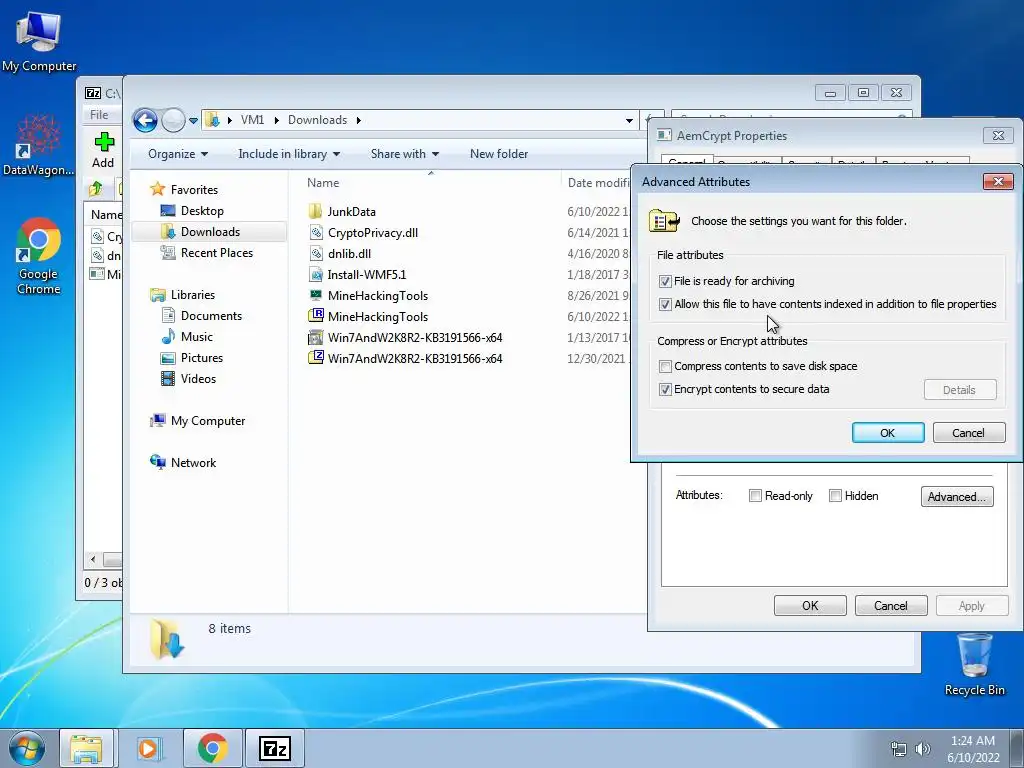Select Win7AndW2K8R2-KB3191566-x64 dated 12/30/2021
Viewport: 1024px width, 768px height.
pyautogui.click(x=415, y=359)
